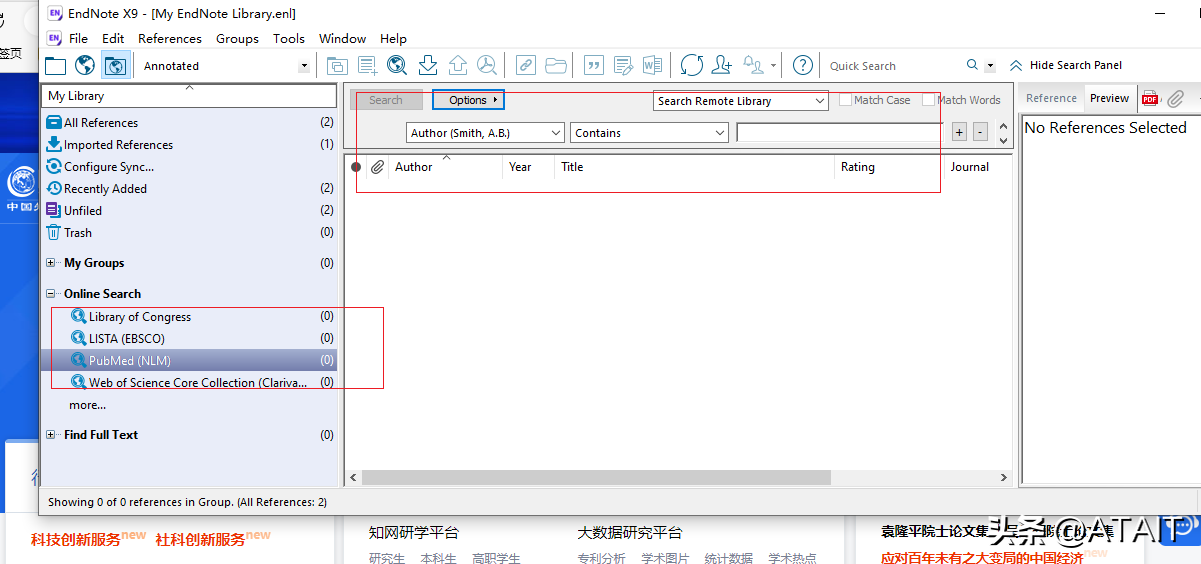Click the more... link under Online Search
The height and width of the screenshot is (564, 1201).
87,405
